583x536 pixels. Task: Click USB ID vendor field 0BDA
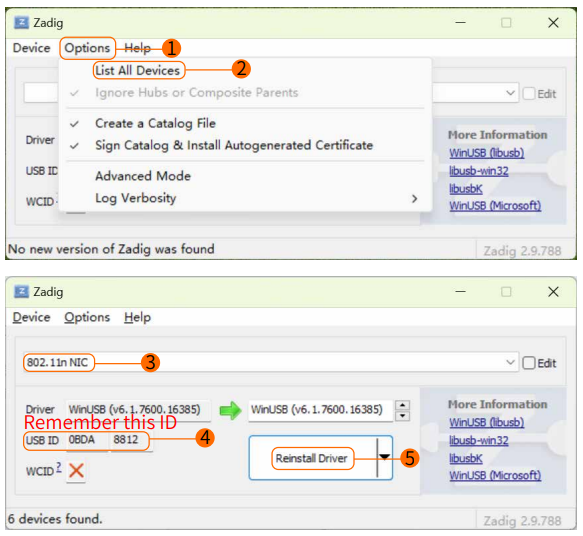(x=88, y=440)
